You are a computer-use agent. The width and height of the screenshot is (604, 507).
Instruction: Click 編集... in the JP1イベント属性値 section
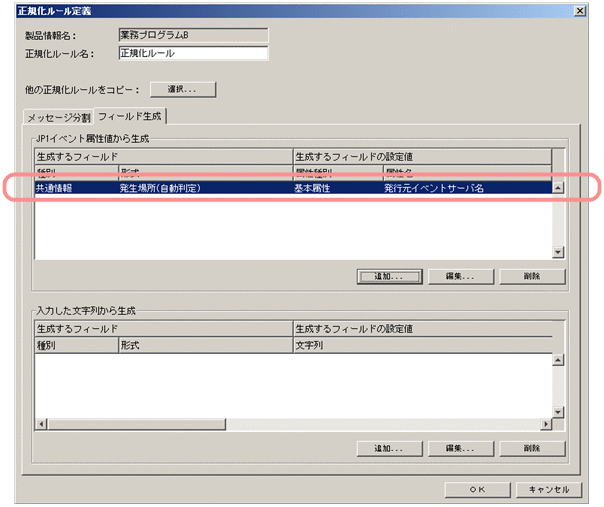(461, 277)
